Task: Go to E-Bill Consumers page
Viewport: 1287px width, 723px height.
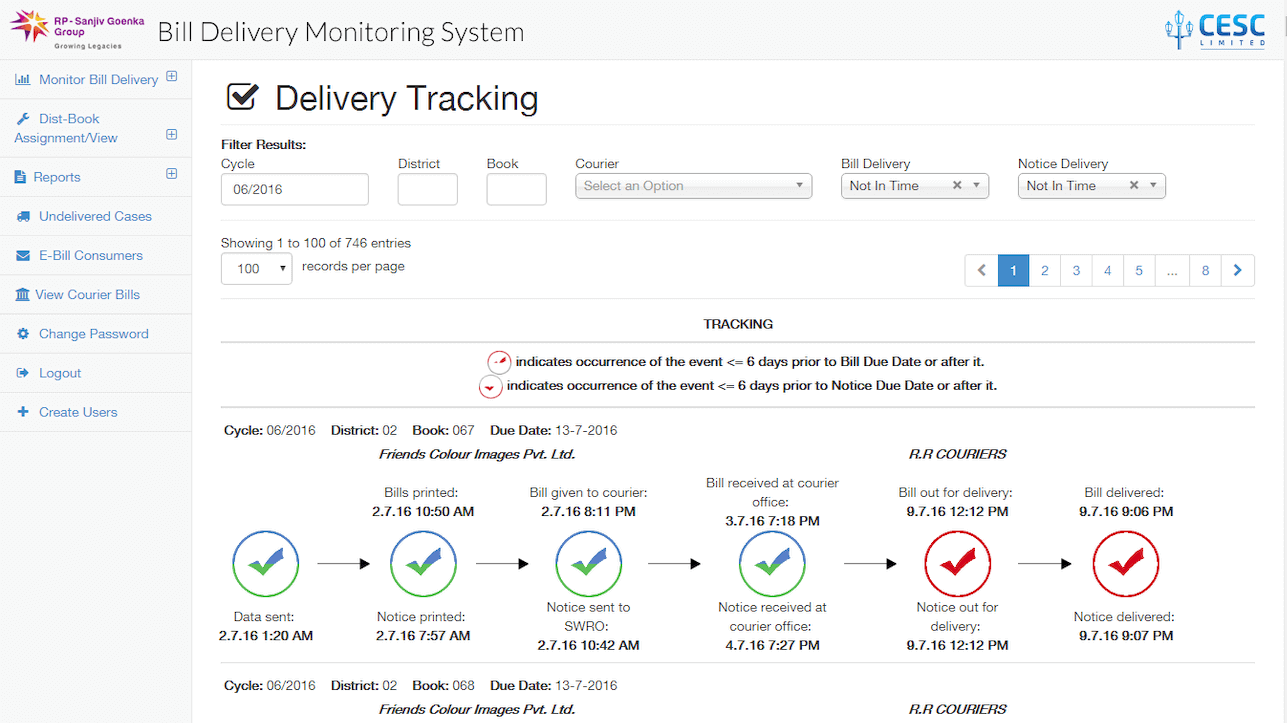Action: (x=90, y=255)
